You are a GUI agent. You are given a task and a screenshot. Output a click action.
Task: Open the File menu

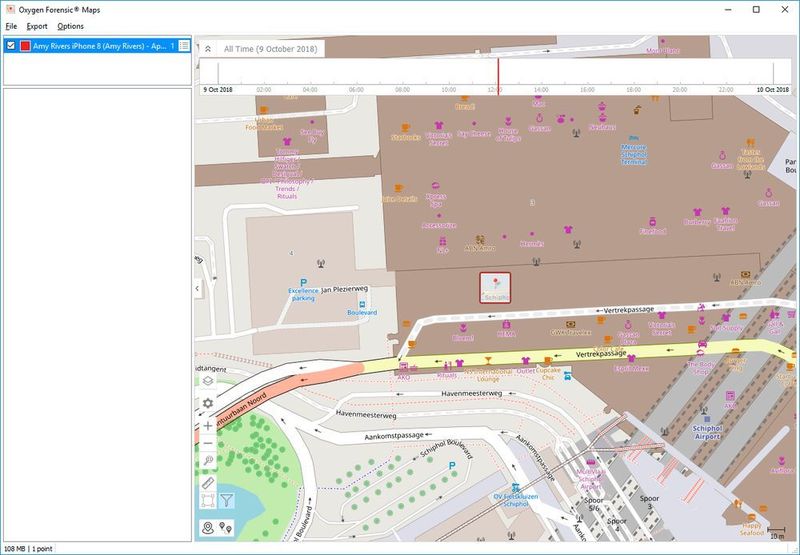click(x=11, y=26)
